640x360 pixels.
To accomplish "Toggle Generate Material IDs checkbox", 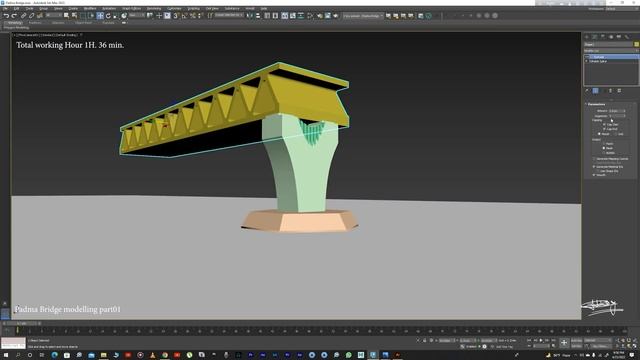I will point(594,167).
